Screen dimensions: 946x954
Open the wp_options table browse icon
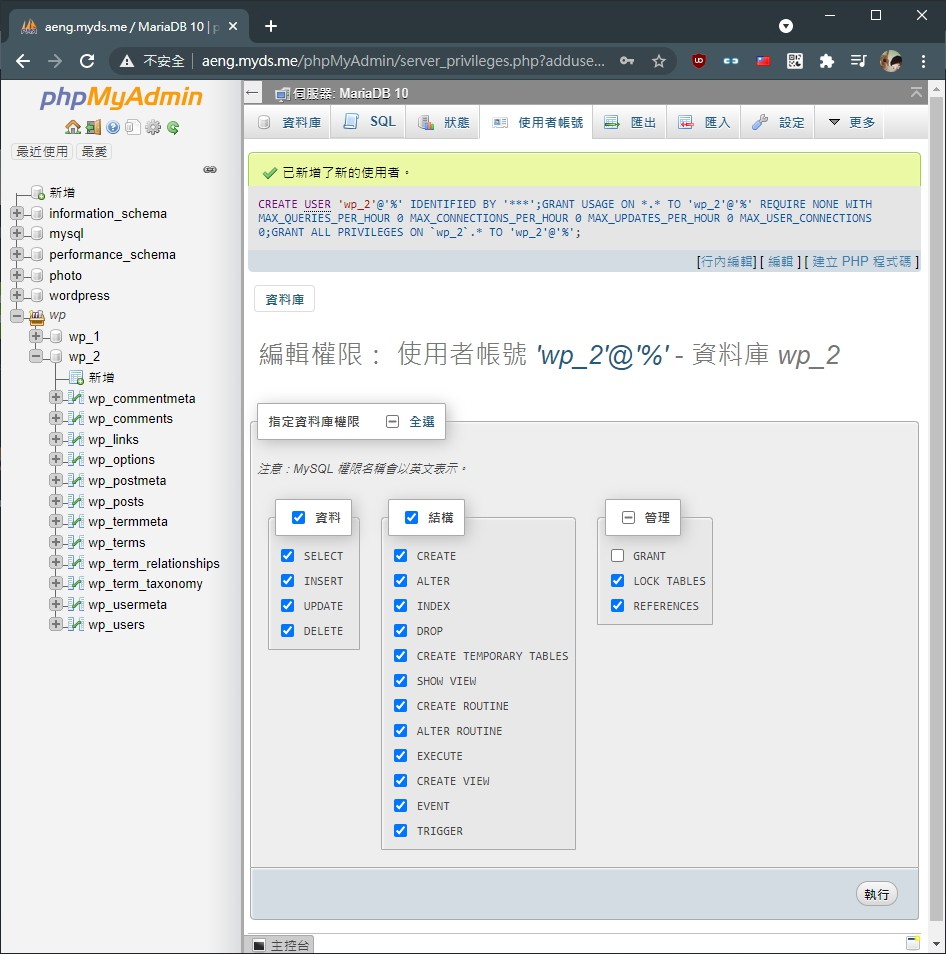[75, 459]
